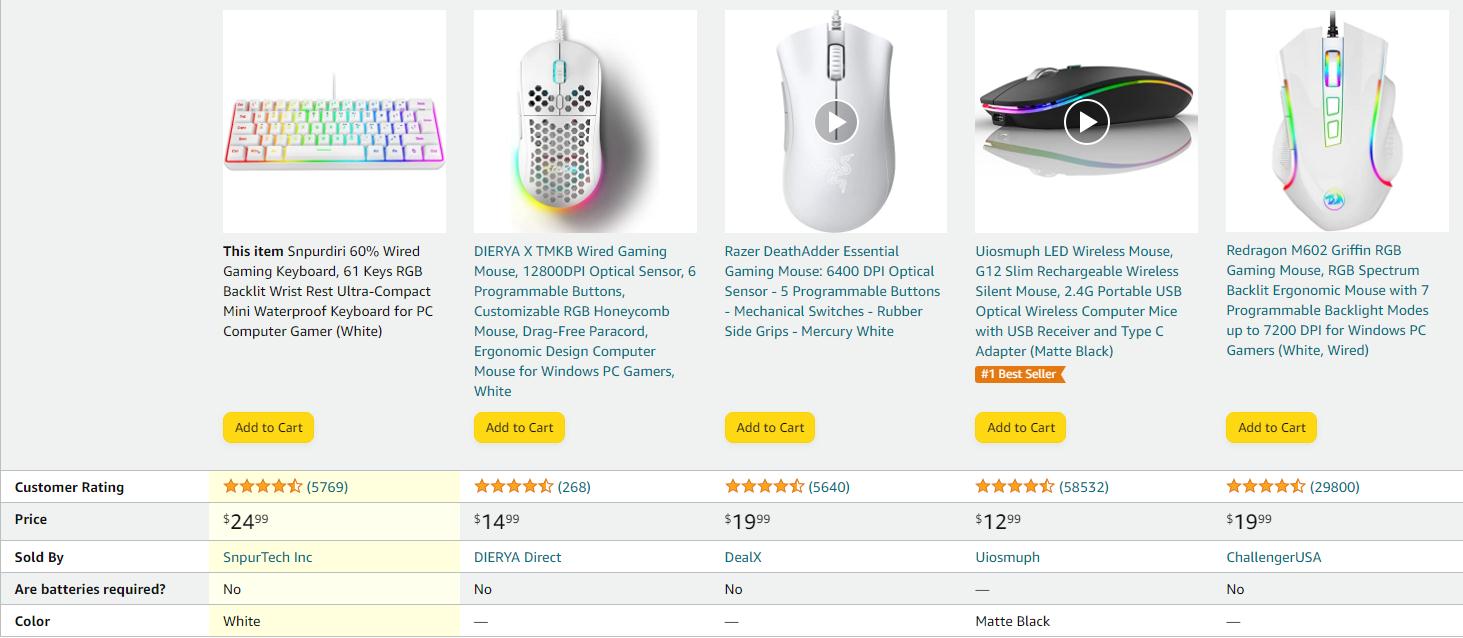The image size is (1463, 638).
Task: Select the white keyboard product thumbnail
Action: click(x=335, y=121)
